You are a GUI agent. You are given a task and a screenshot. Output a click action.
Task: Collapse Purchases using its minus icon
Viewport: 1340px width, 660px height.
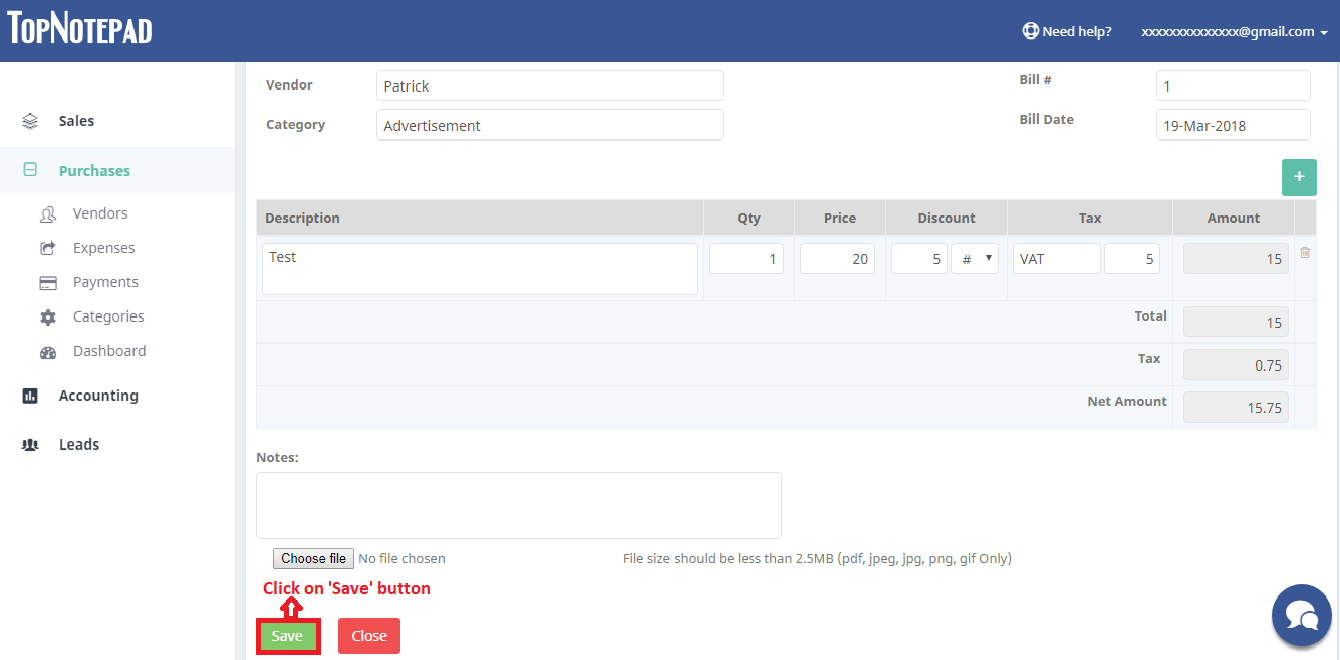[30, 170]
